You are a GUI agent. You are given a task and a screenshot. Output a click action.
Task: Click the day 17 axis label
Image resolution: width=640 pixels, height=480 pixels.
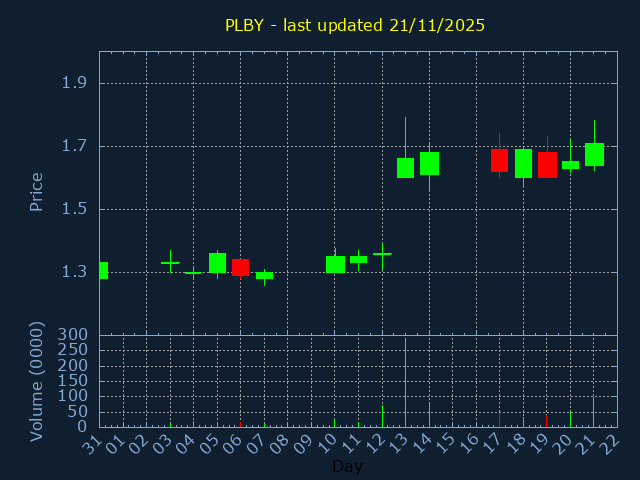[x=493, y=444]
